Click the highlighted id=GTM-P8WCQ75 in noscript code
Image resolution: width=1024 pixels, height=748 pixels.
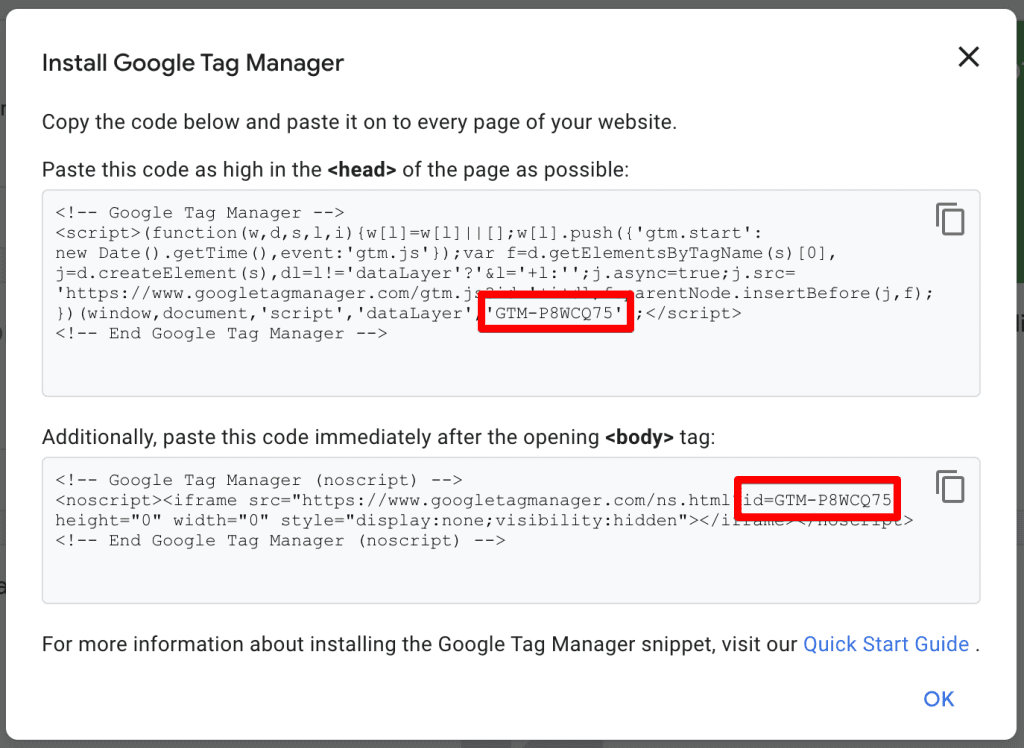click(816, 499)
